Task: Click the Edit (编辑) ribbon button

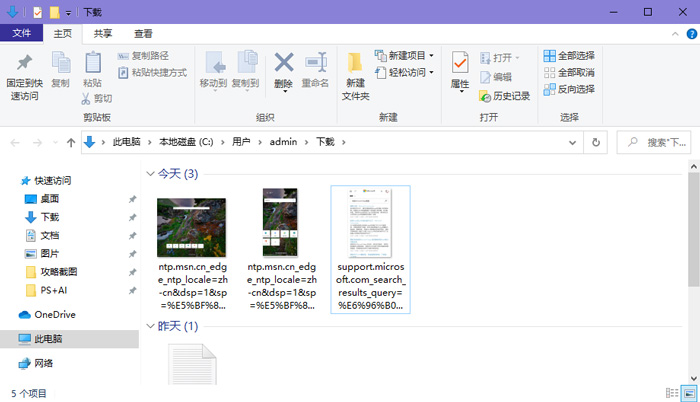Action: tap(496, 77)
